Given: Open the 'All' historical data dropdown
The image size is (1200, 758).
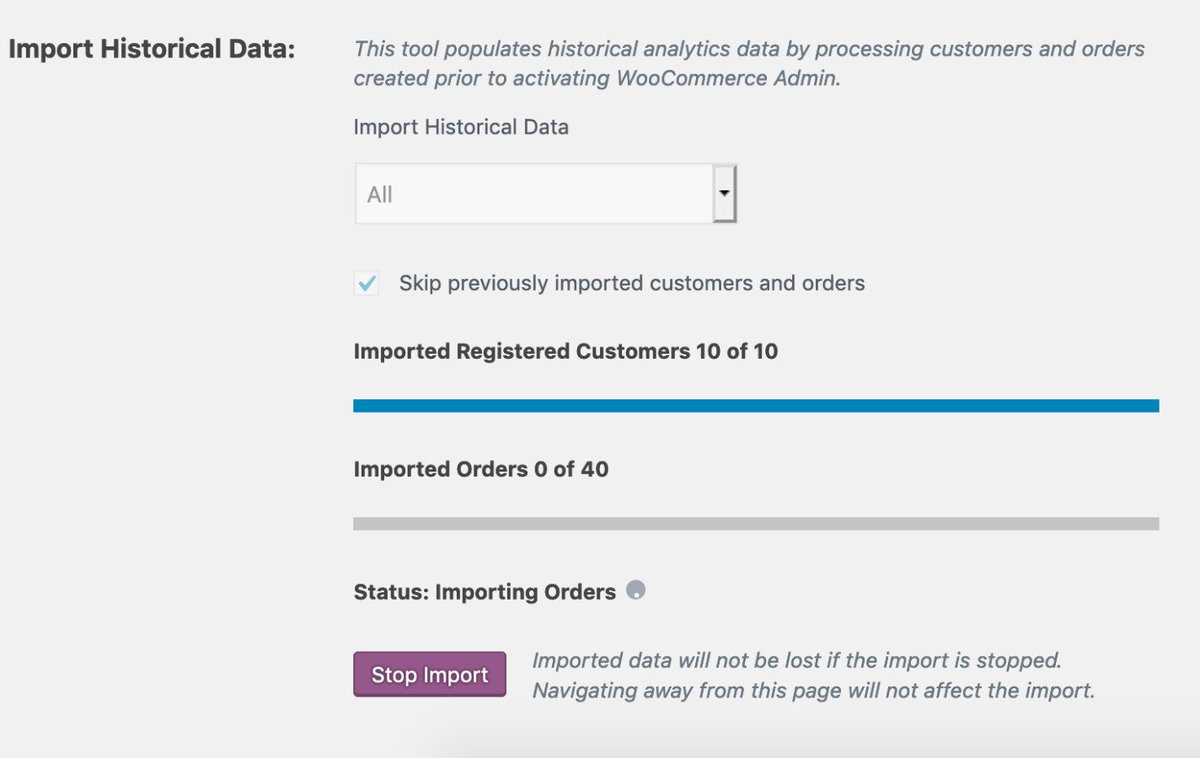Looking at the screenshot, I should 534,194.
